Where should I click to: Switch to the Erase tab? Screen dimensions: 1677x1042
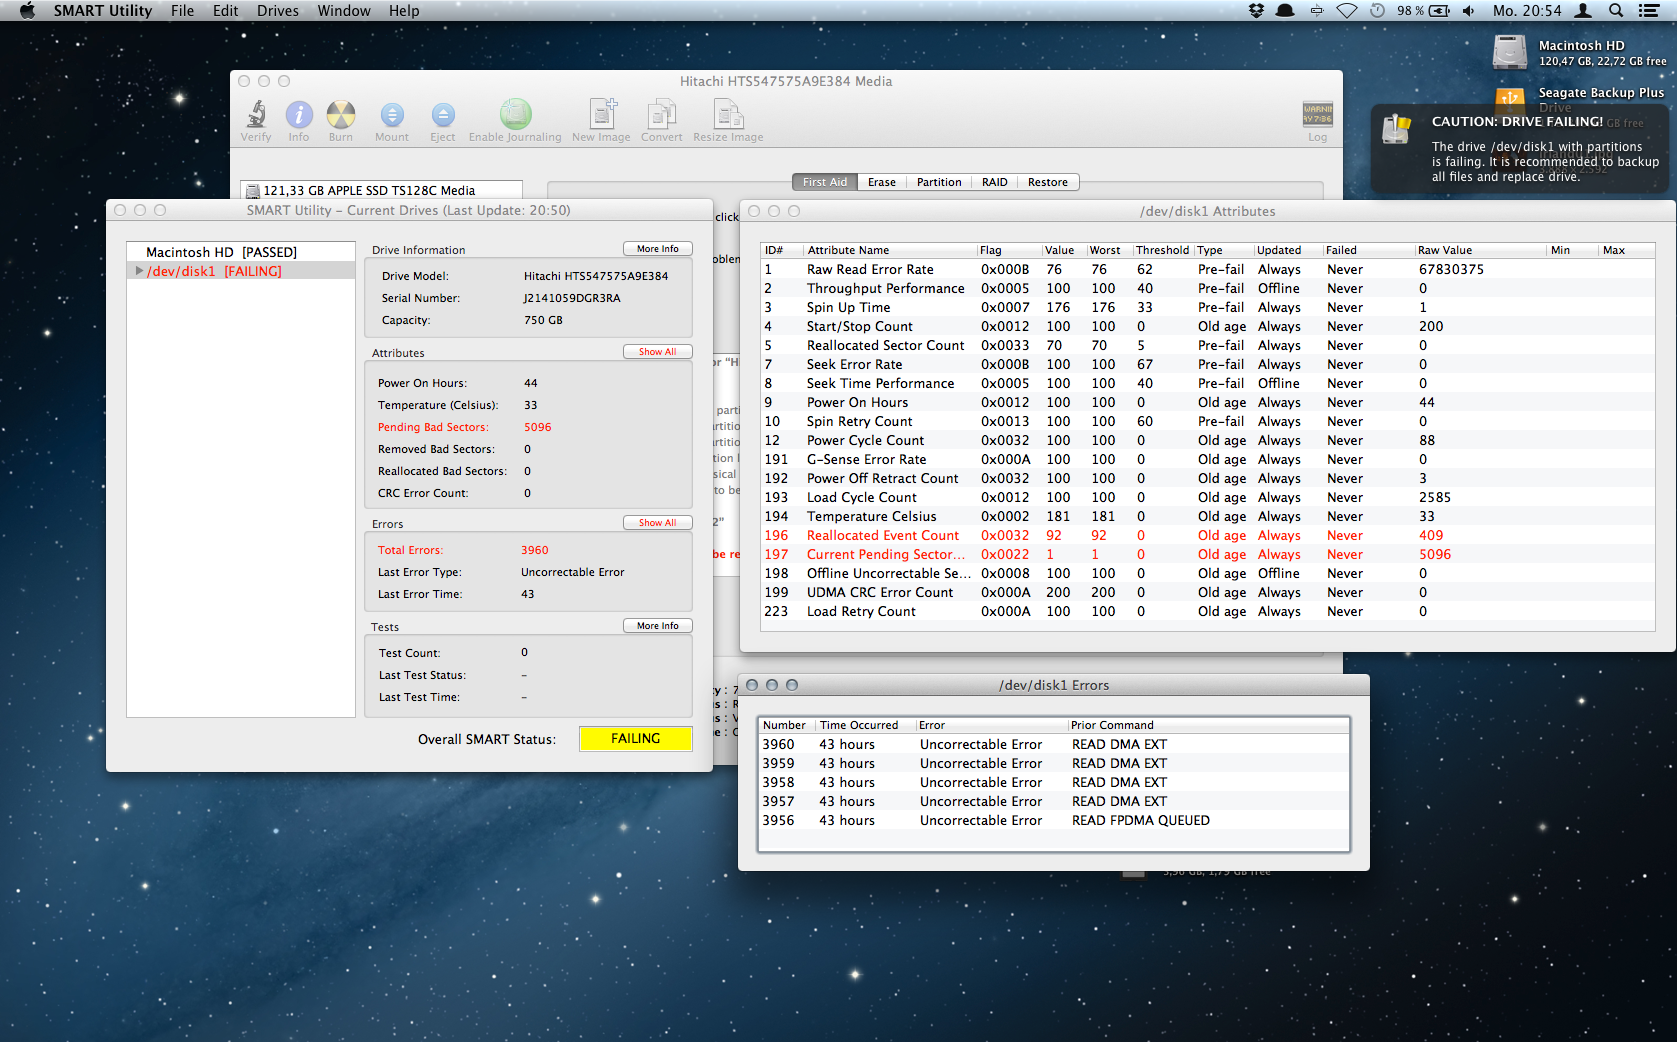(x=882, y=182)
